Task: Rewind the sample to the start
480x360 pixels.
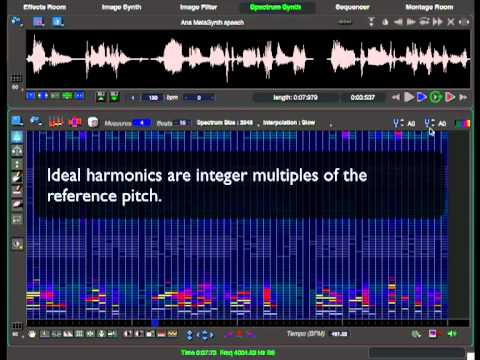Action: (396, 97)
